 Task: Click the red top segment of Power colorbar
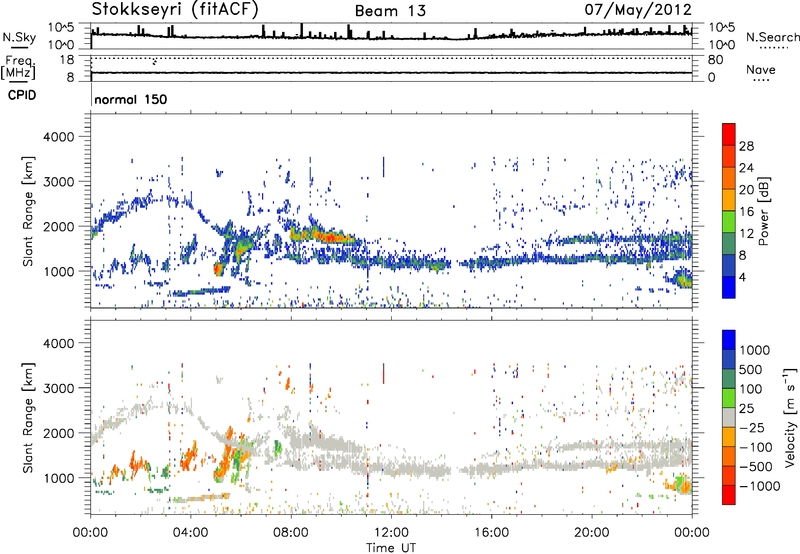tap(729, 134)
